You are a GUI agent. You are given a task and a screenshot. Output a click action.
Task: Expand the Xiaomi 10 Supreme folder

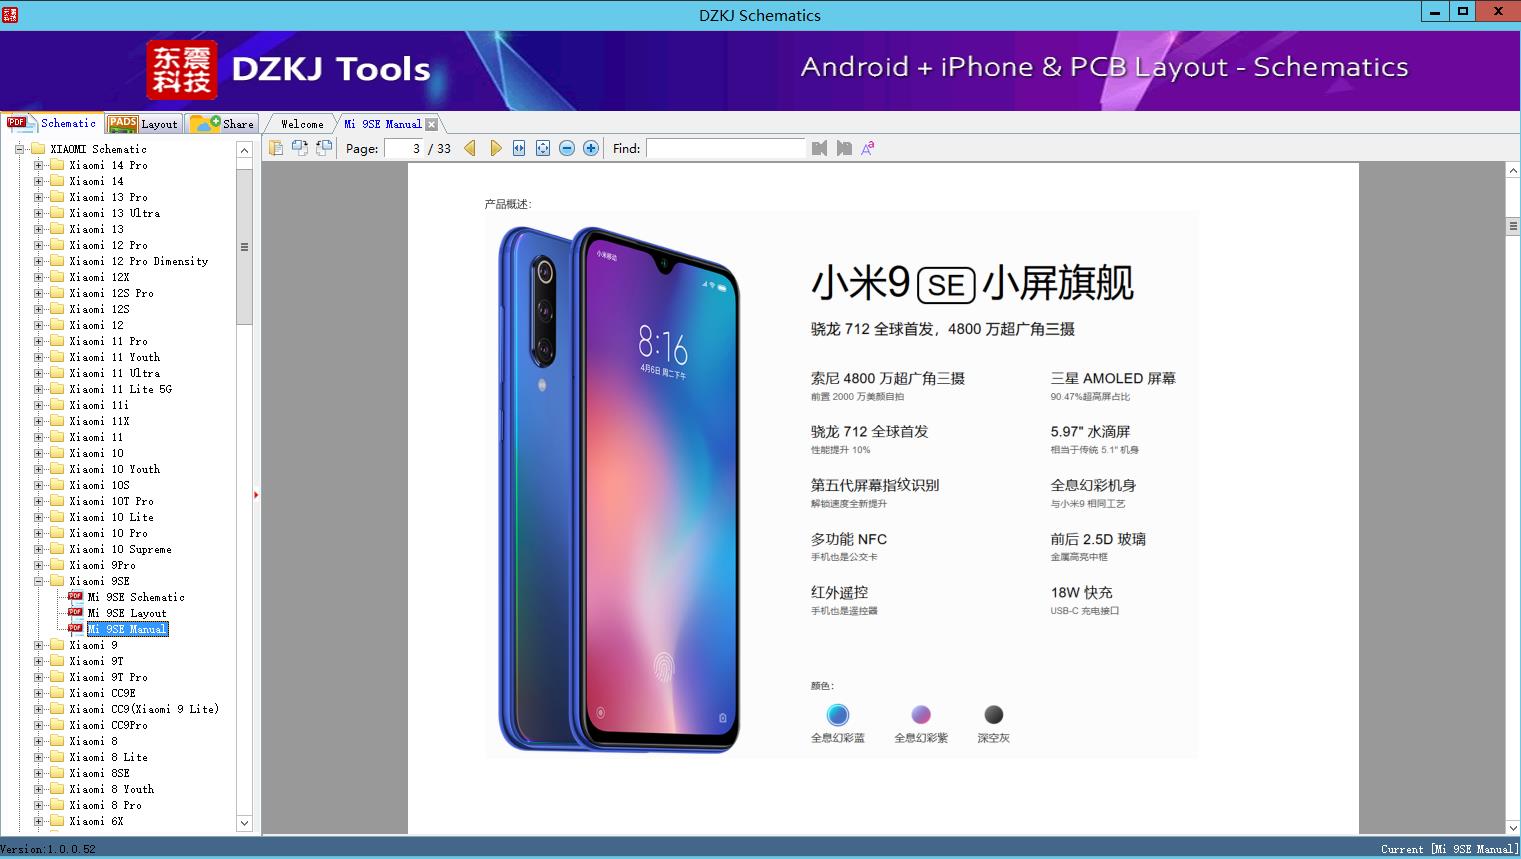38,549
